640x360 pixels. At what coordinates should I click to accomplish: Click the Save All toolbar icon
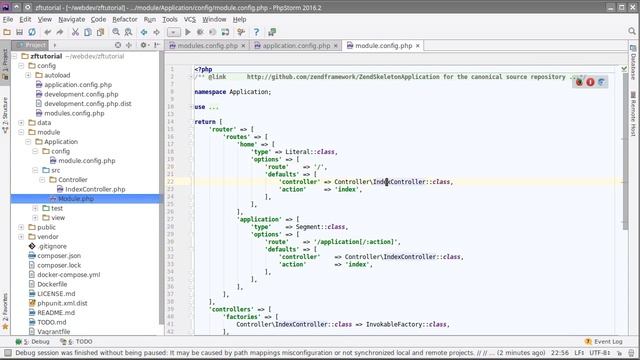pyautogui.click(x=19, y=32)
